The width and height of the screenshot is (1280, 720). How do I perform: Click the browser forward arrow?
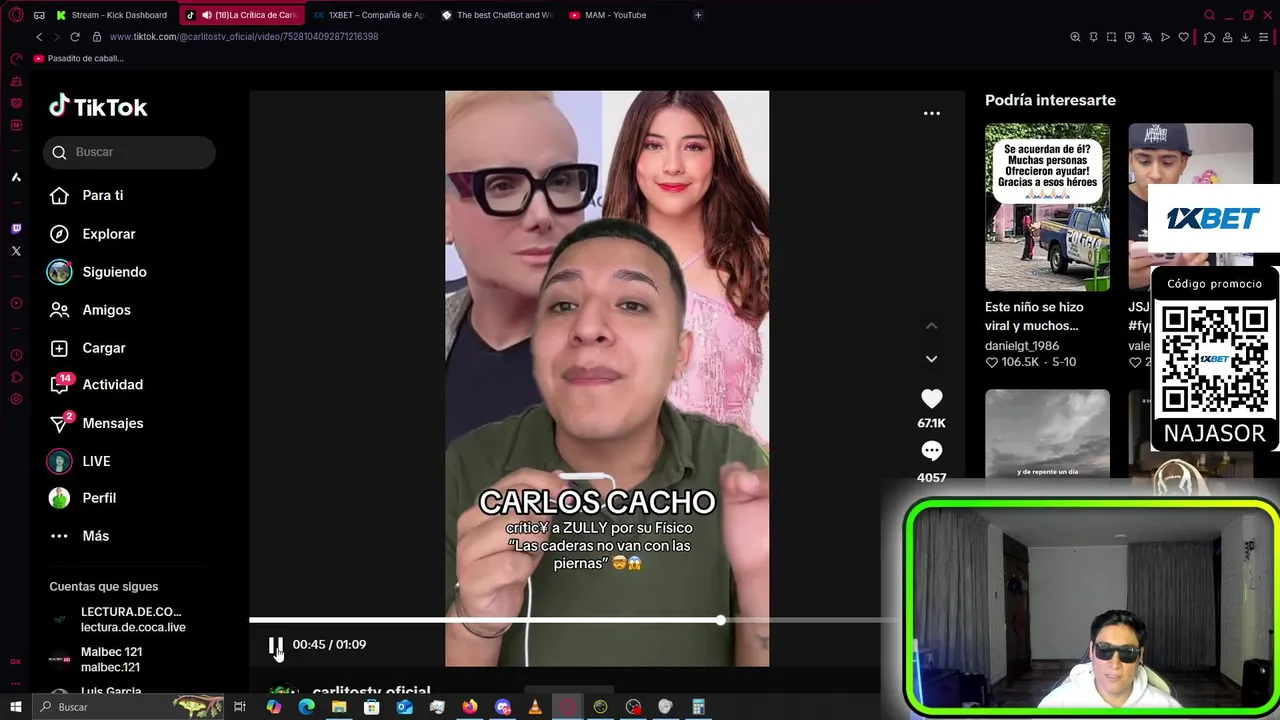coord(56,37)
